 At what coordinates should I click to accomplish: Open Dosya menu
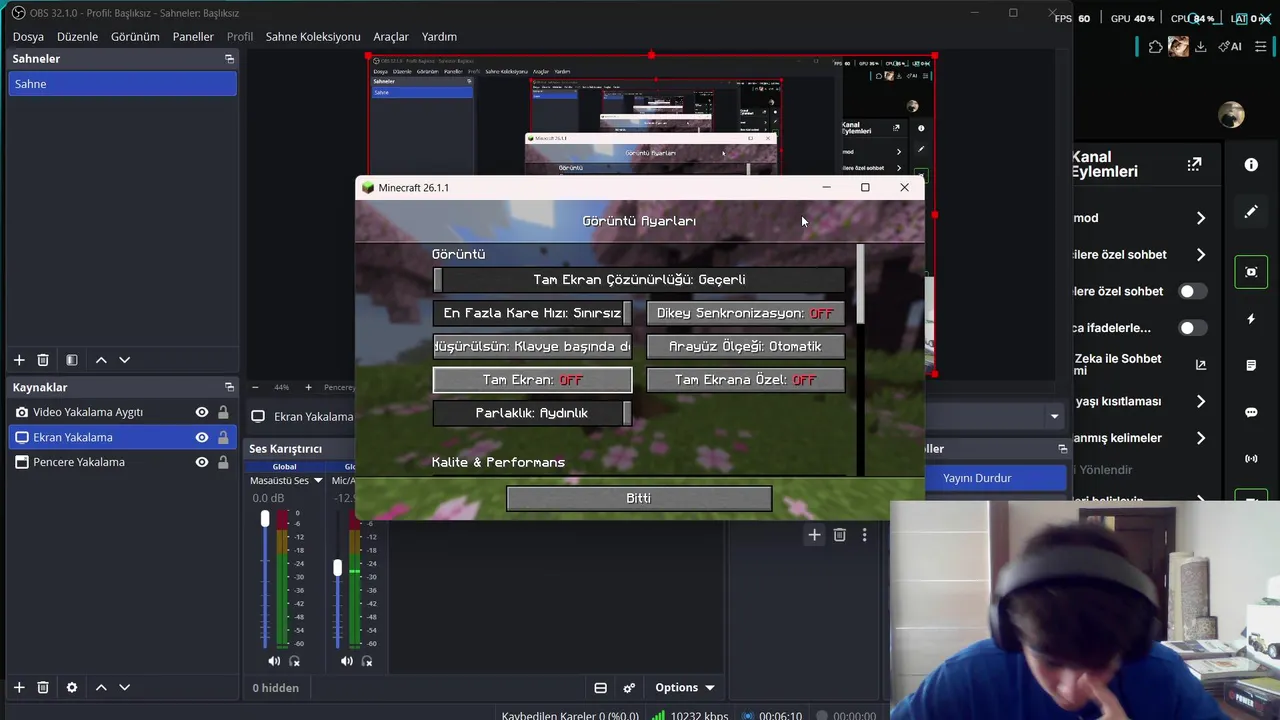[28, 36]
